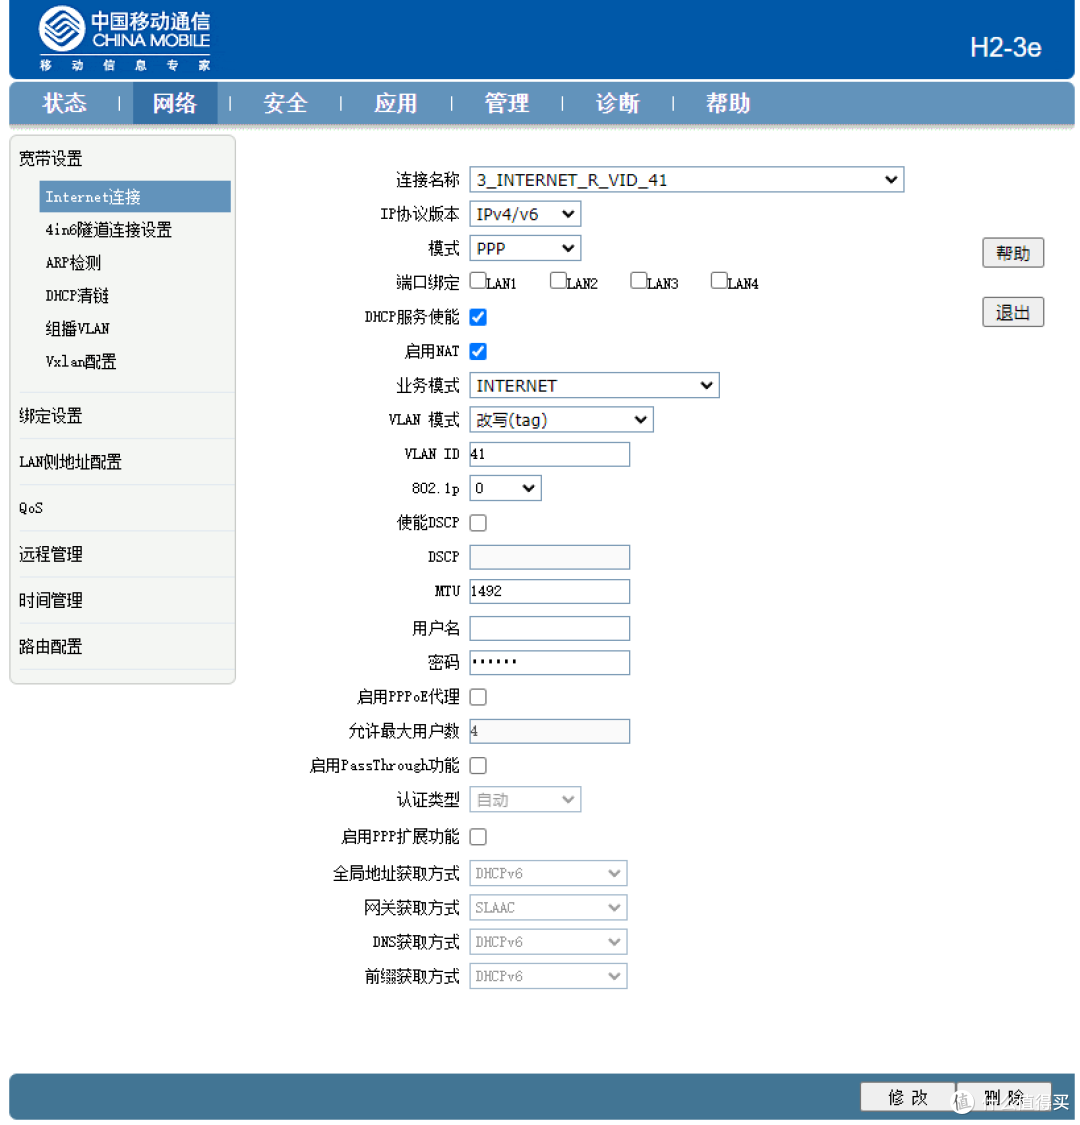The image size is (1080, 1125).
Task: Toggle the LAN4 port binding checkbox
Action: (x=719, y=281)
